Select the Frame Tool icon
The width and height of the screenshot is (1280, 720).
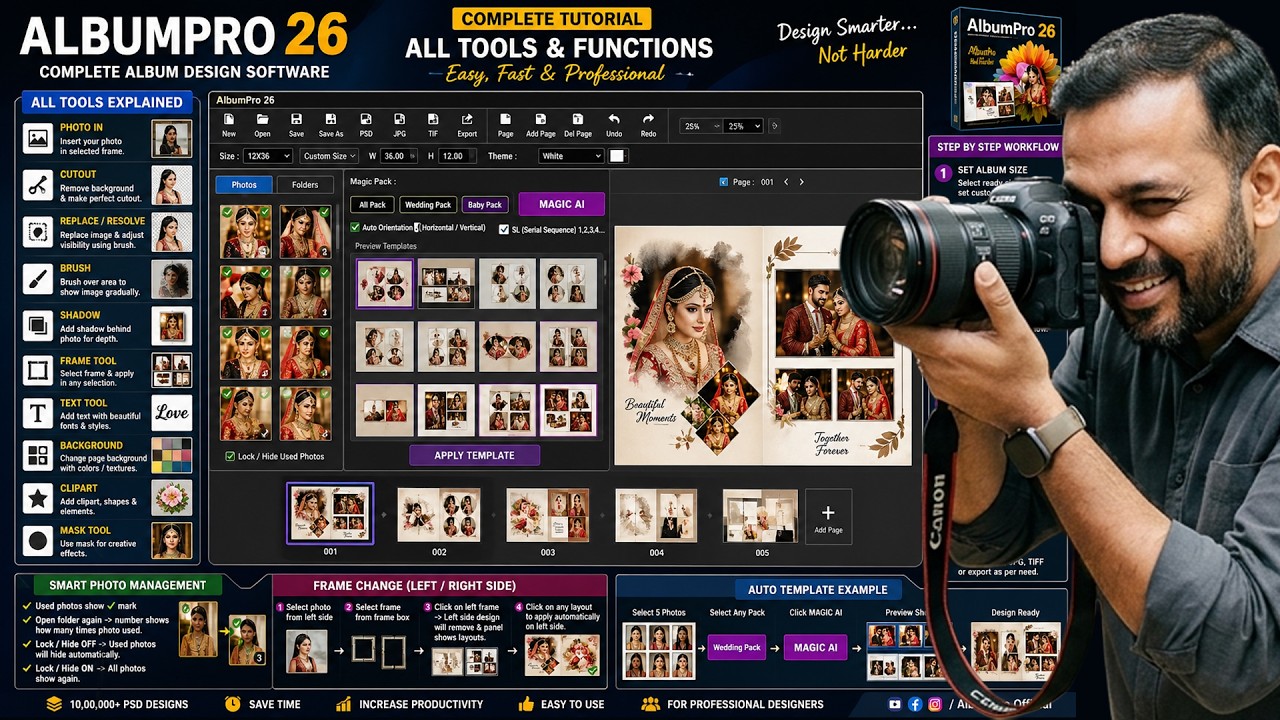[38, 371]
